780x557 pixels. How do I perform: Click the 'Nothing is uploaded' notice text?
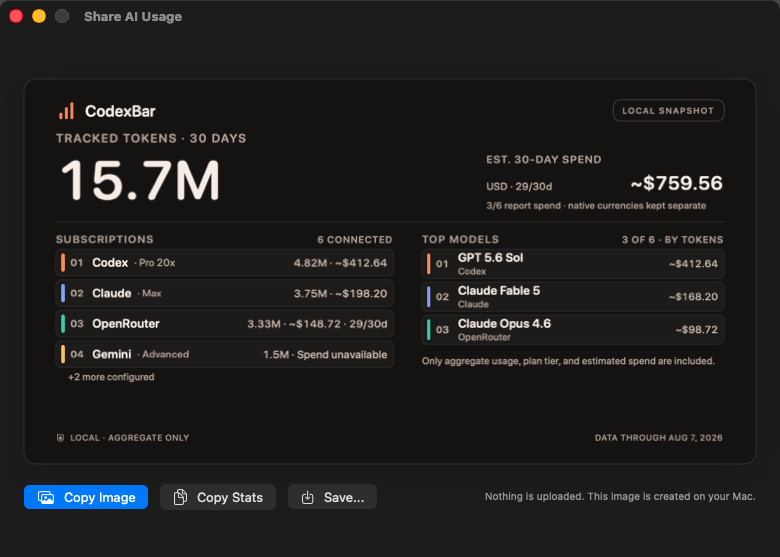click(620, 496)
